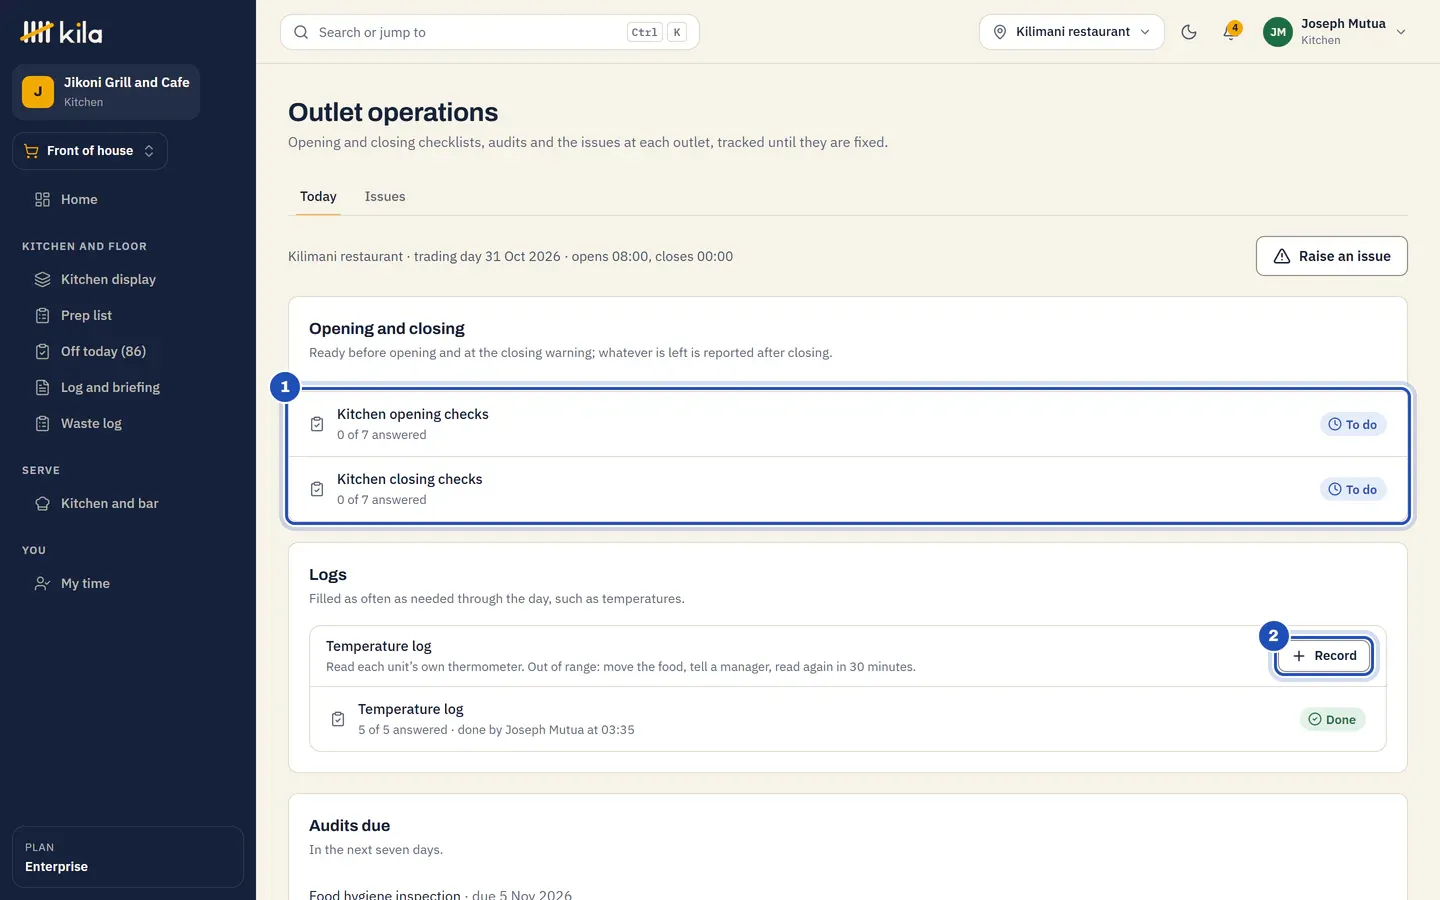The height and width of the screenshot is (900, 1440).
Task: Click the Kila logo
Action: point(61,33)
